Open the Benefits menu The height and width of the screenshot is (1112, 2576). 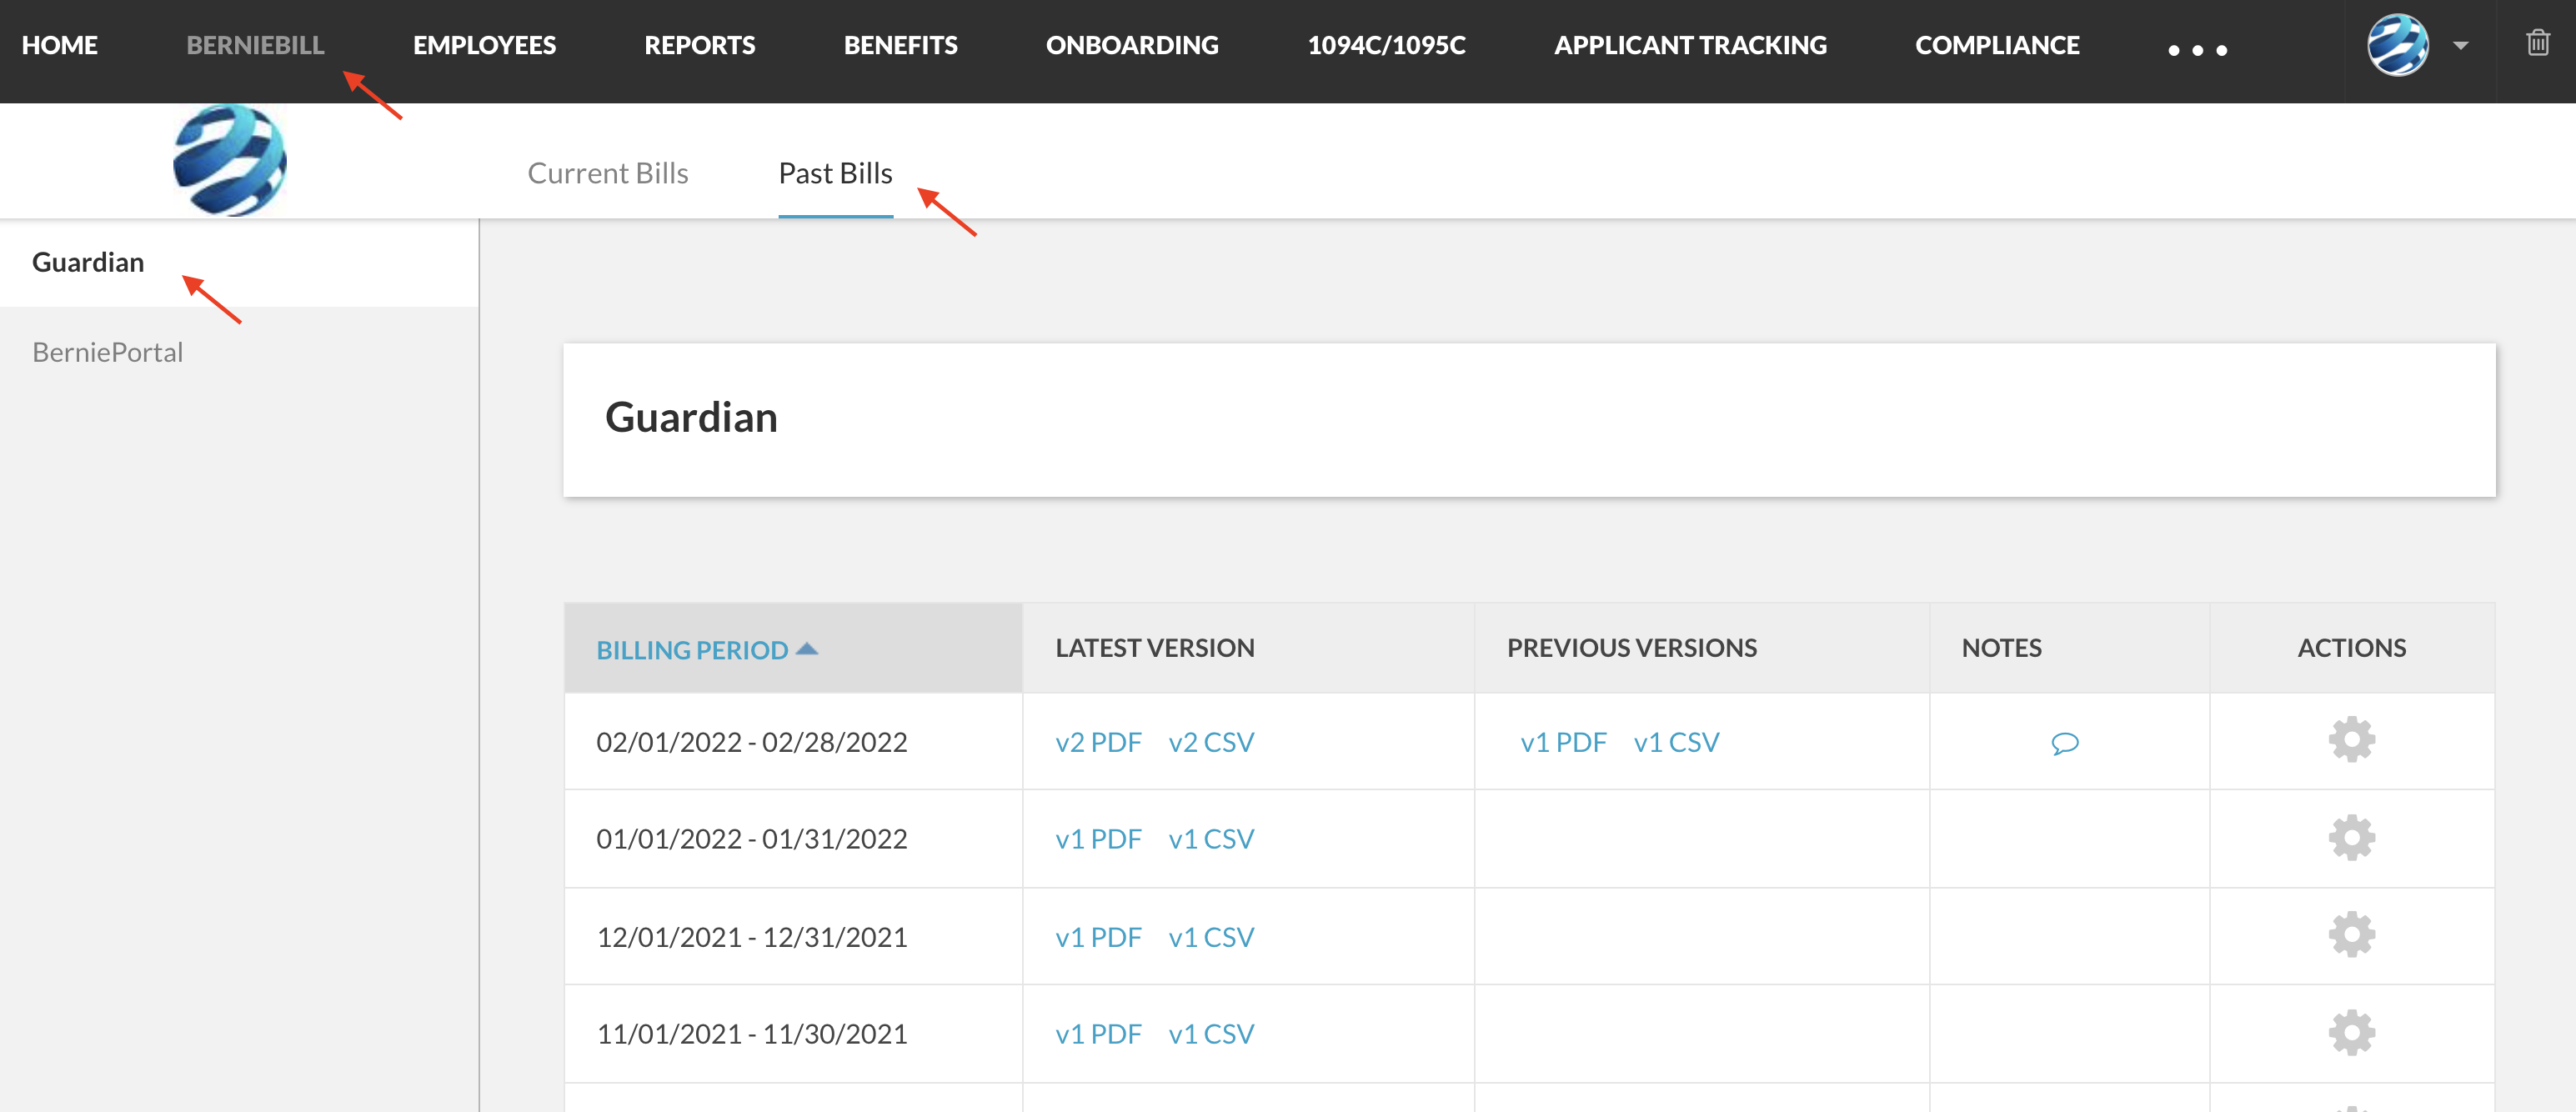tap(900, 45)
